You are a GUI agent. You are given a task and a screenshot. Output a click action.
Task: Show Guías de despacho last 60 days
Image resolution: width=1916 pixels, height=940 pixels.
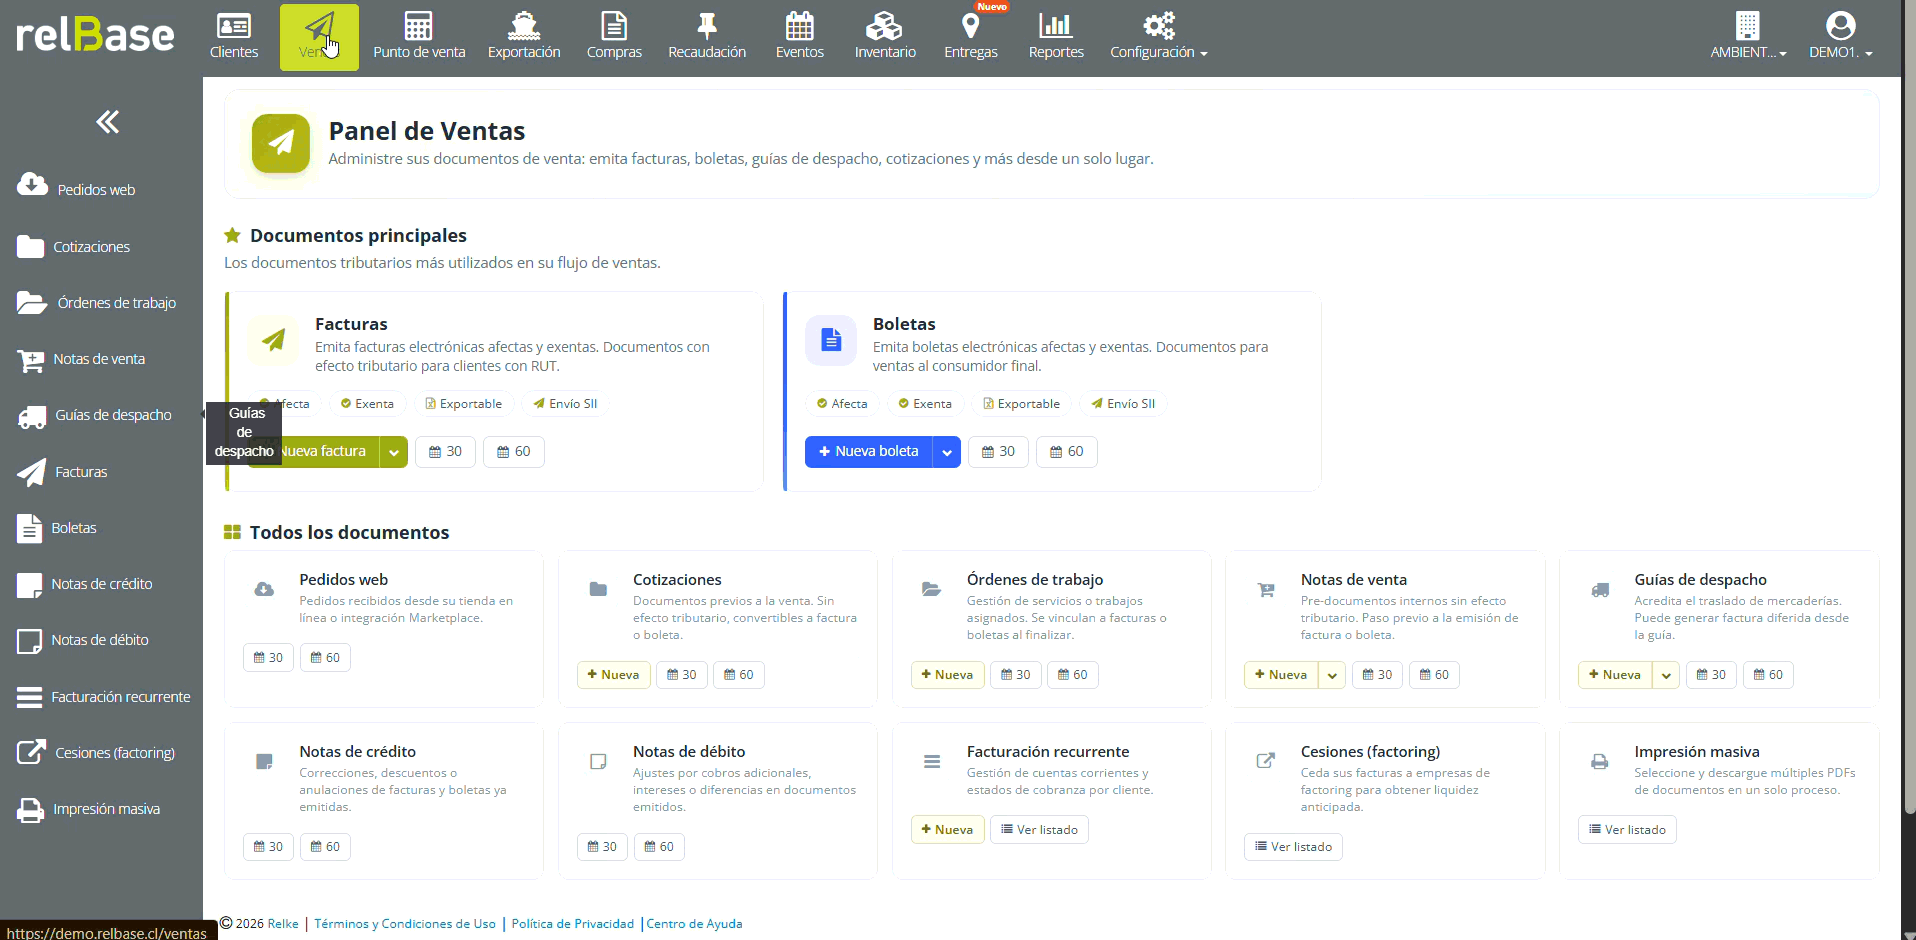(1768, 675)
